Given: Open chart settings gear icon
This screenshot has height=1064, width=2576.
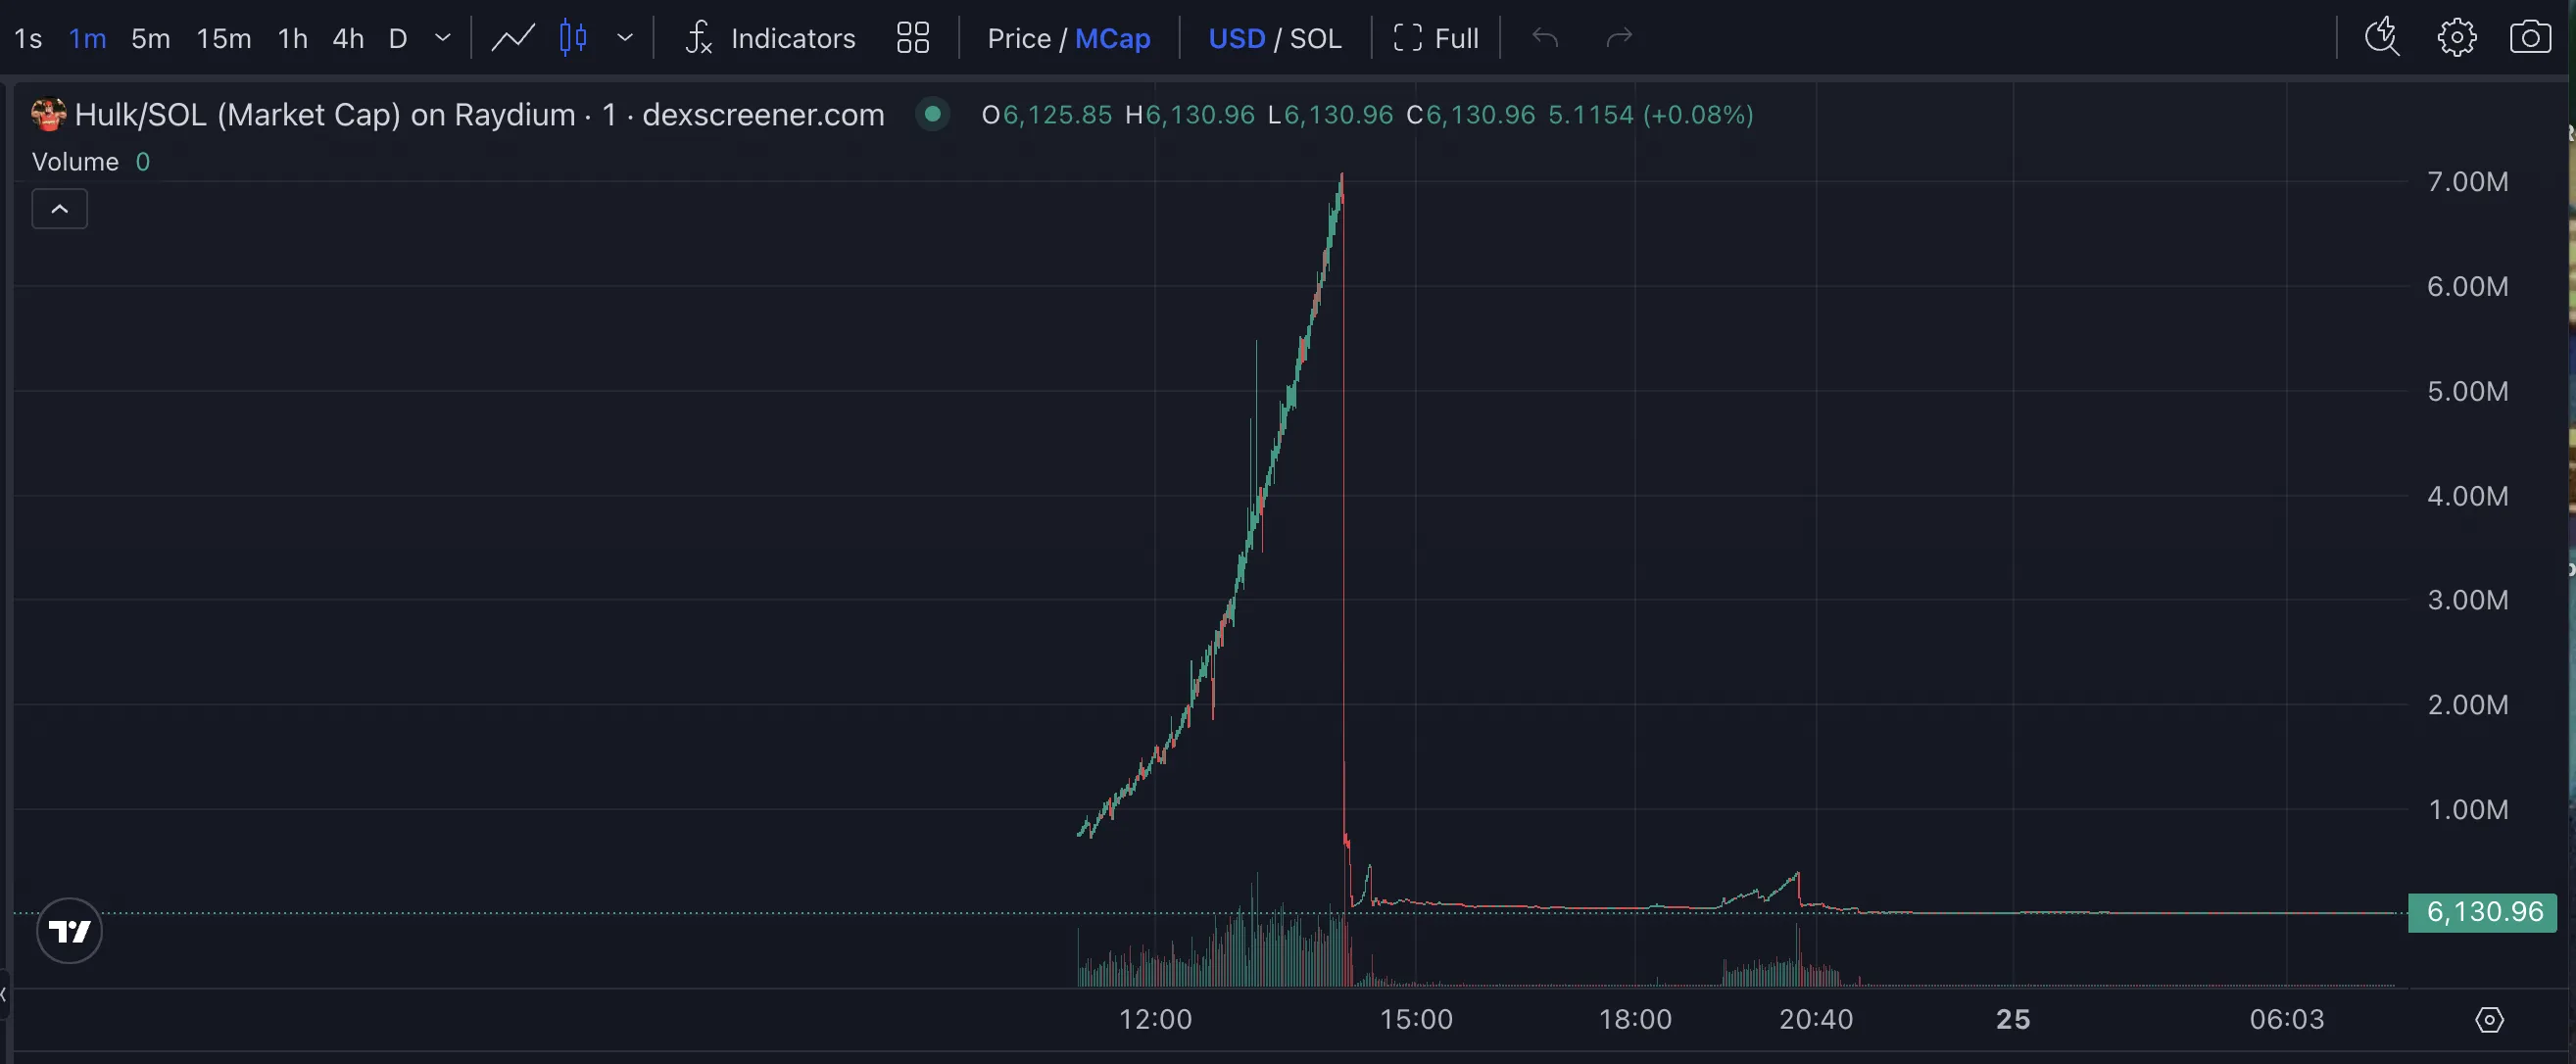Looking at the screenshot, I should point(2456,38).
